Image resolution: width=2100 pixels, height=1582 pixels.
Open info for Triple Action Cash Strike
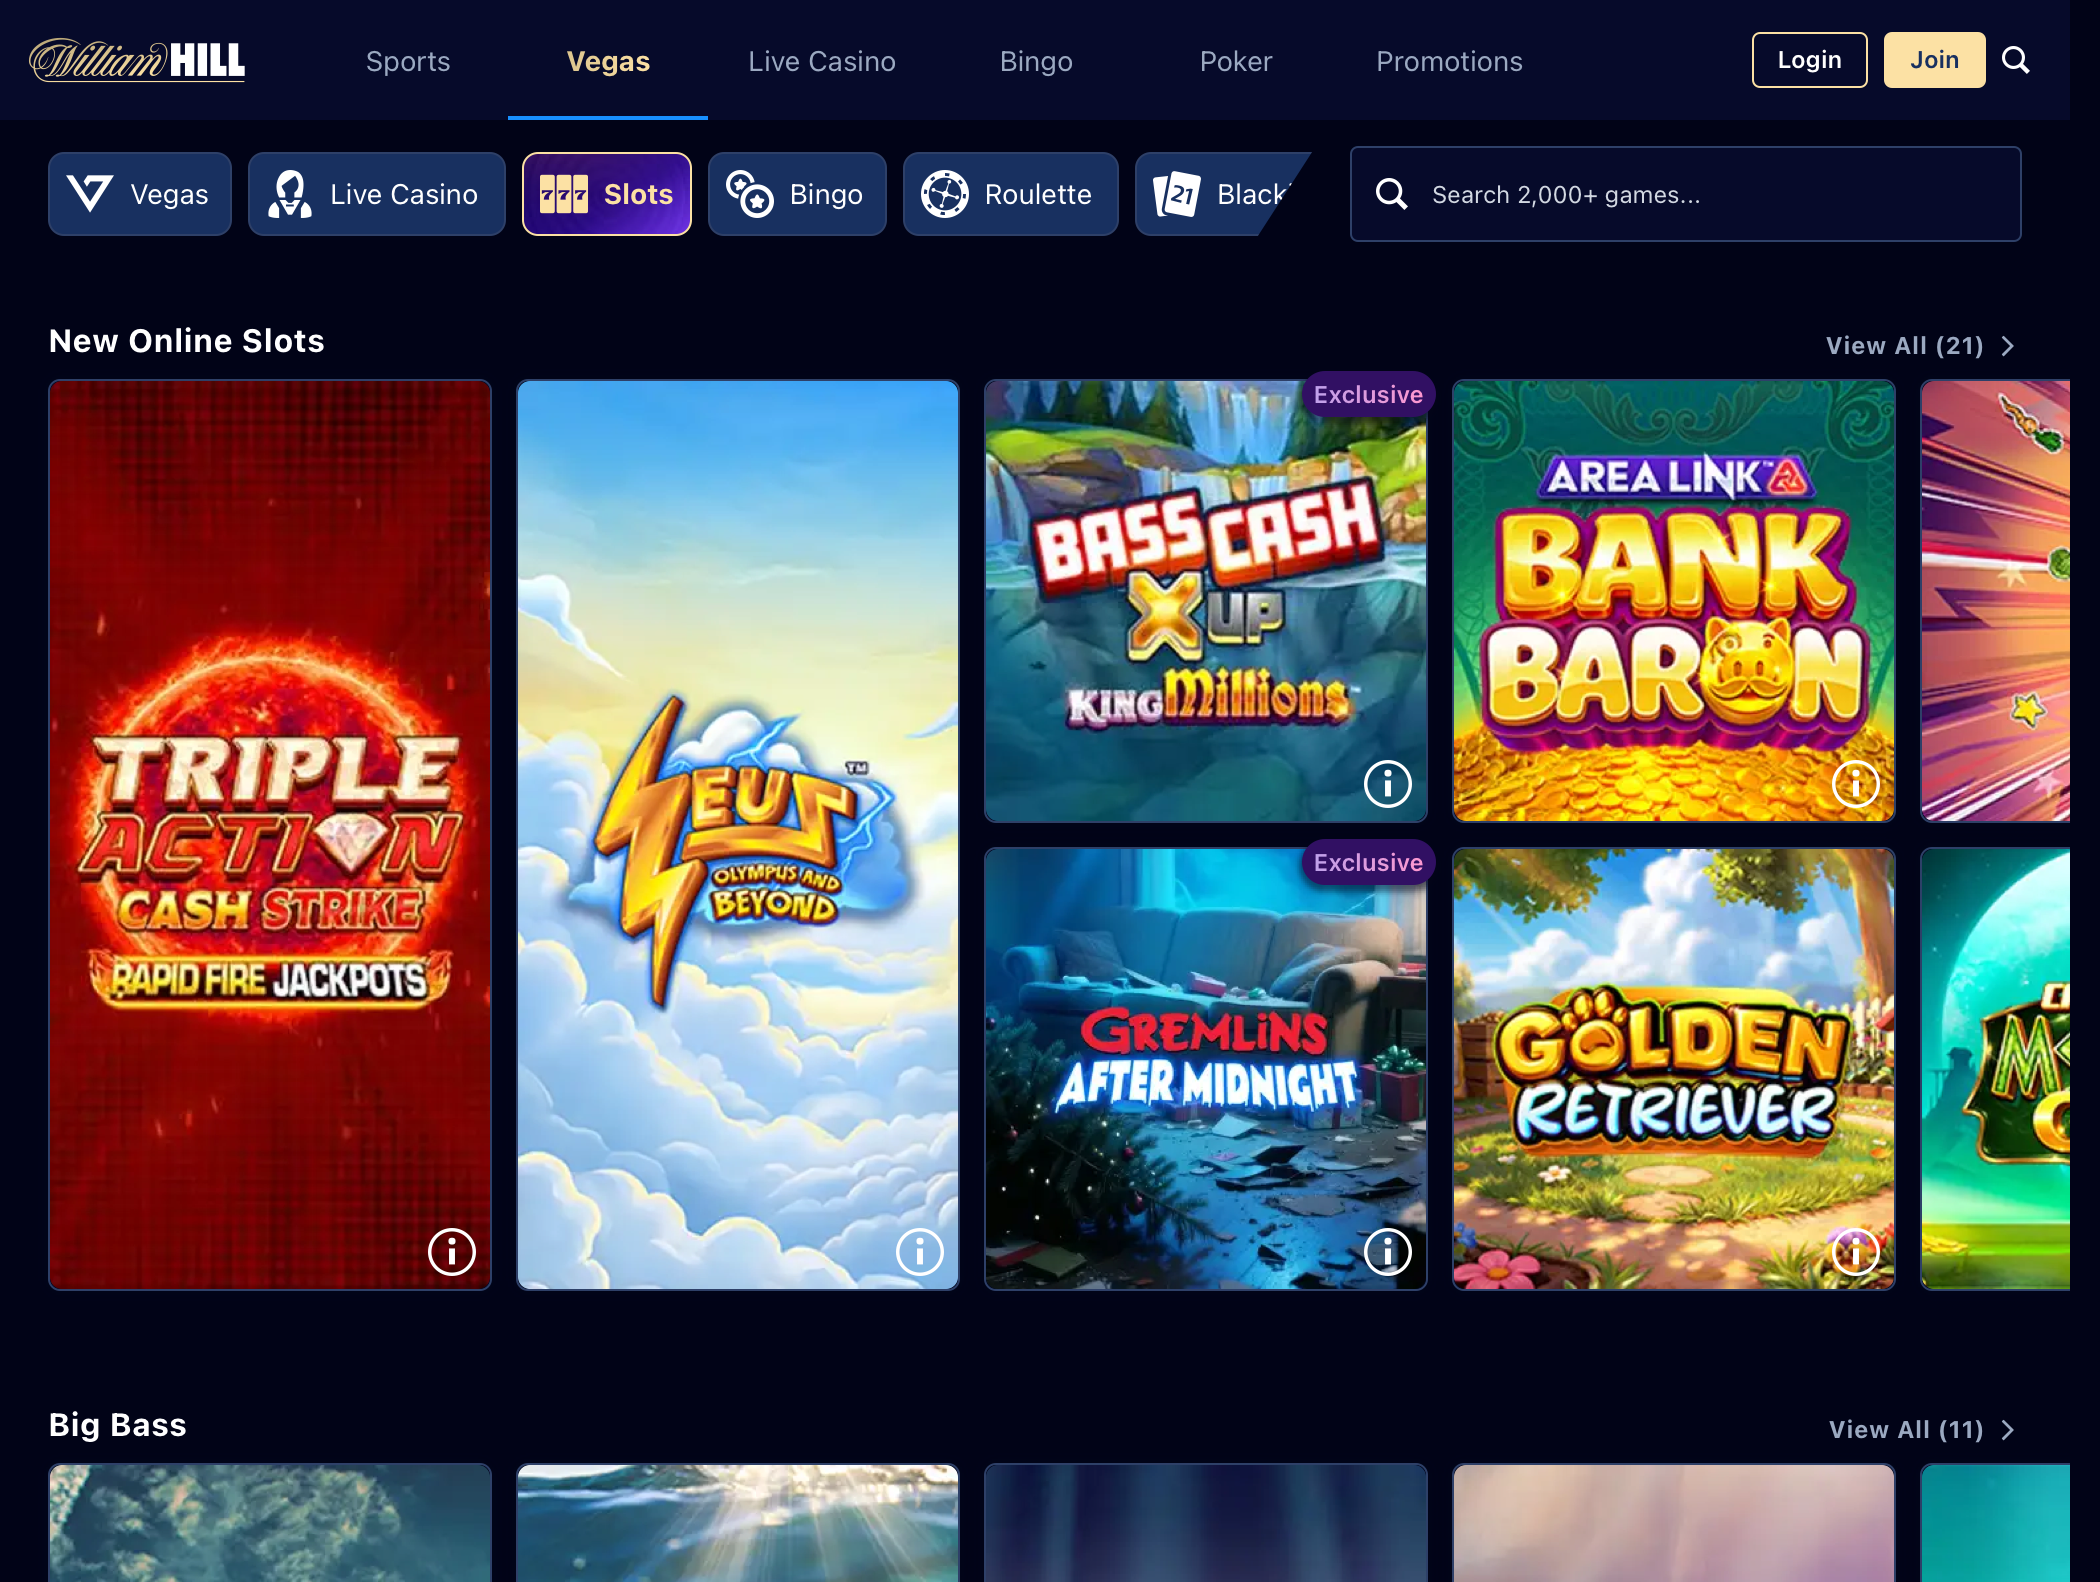pyautogui.click(x=451, y=1251)
